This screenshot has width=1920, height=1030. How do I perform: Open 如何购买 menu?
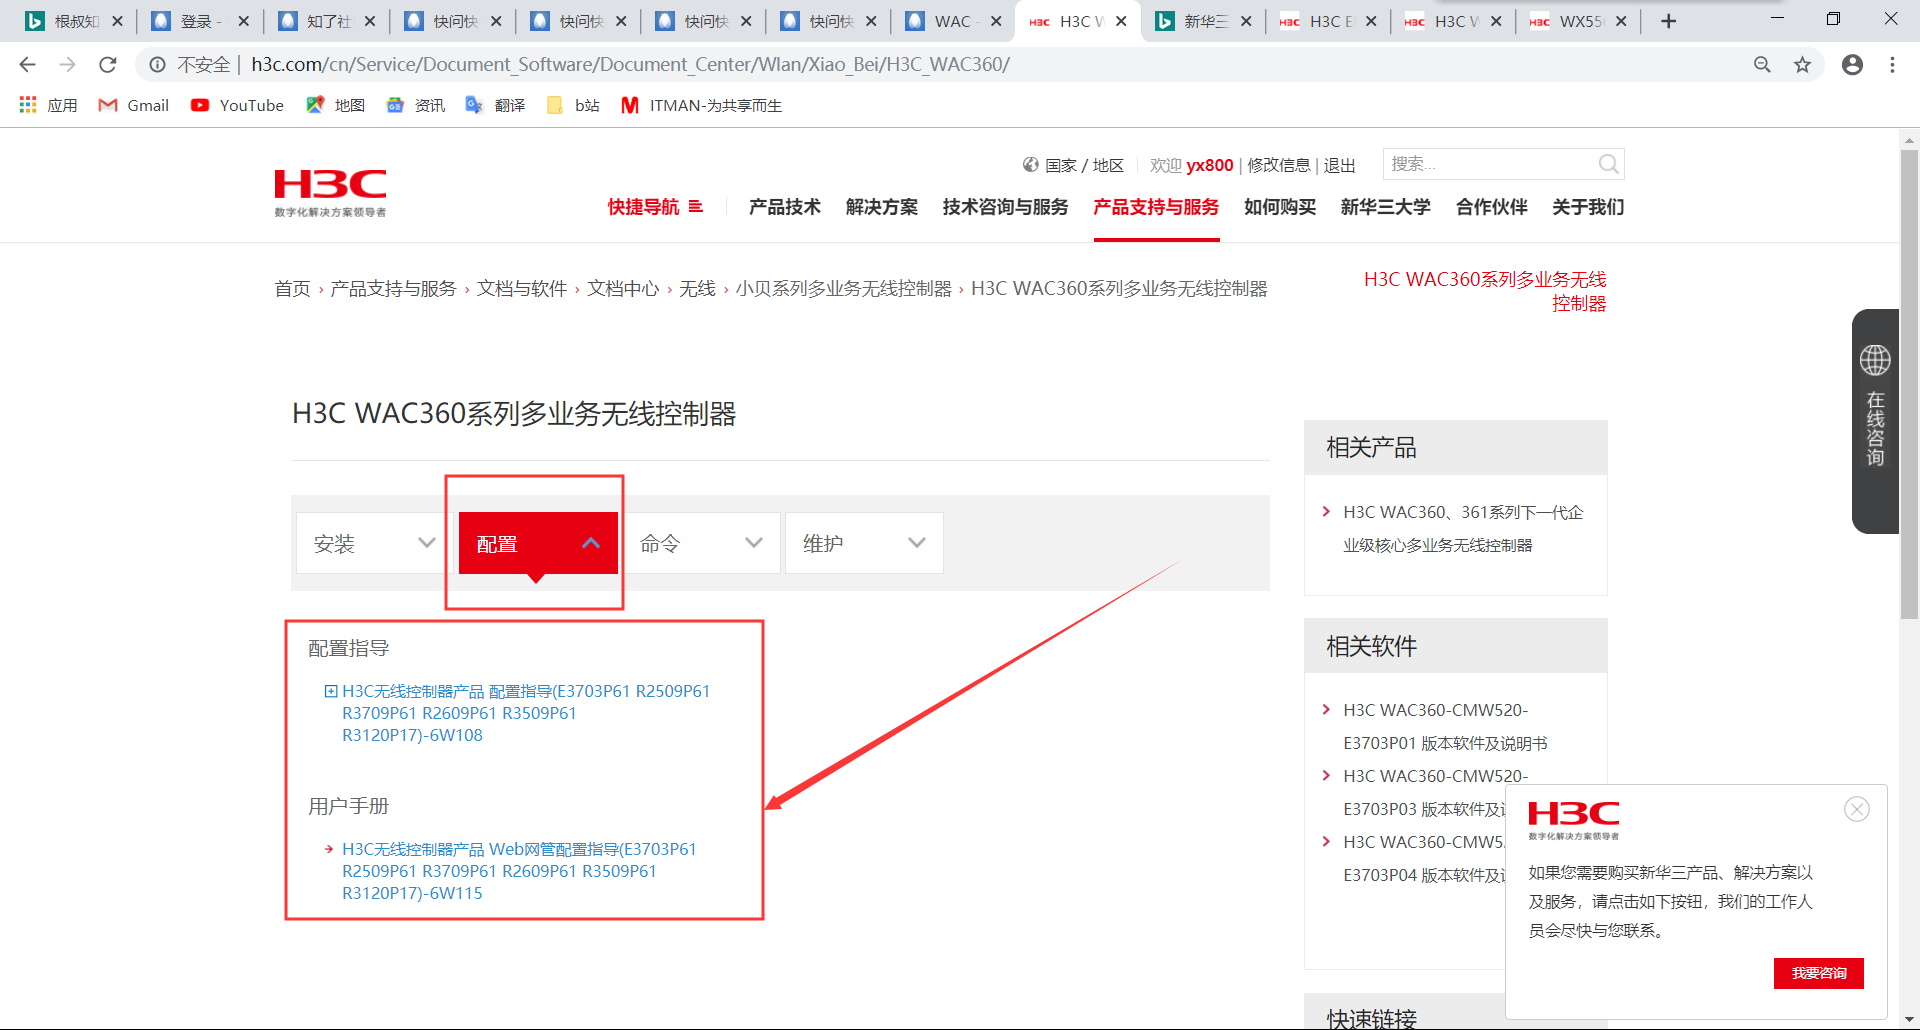point(1280,207)
